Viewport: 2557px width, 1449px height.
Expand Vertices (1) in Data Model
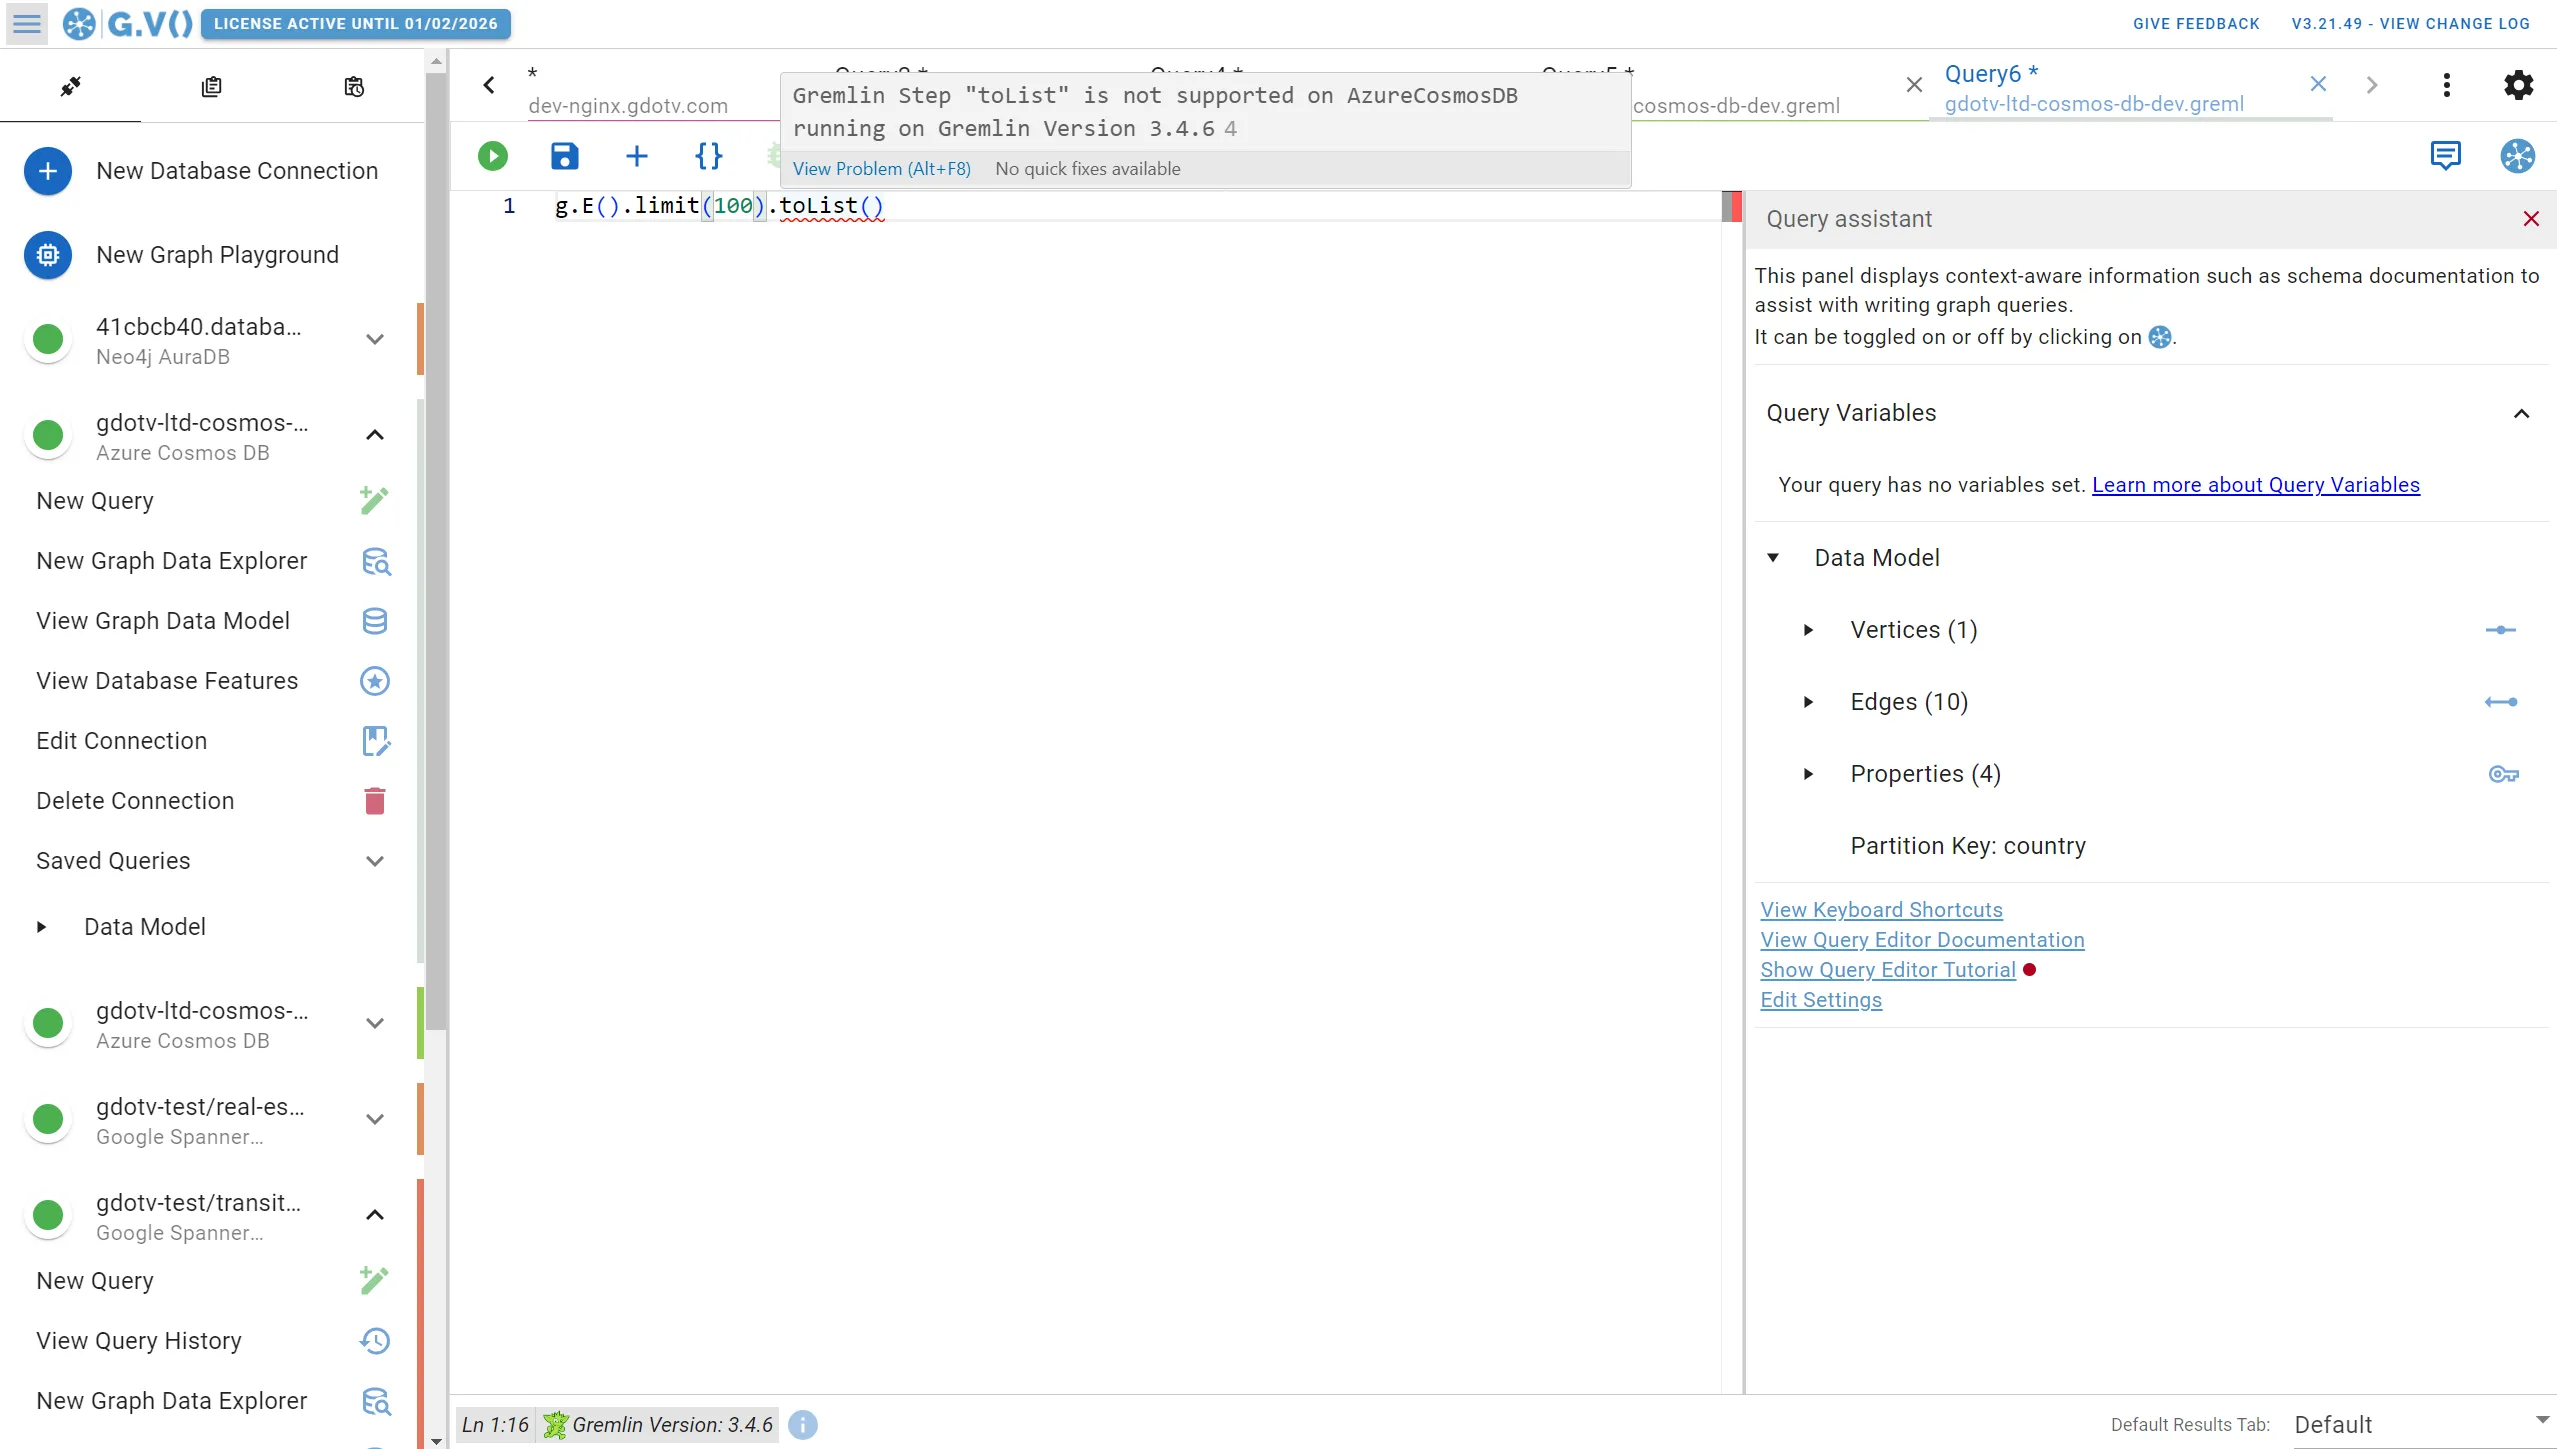click(x=1808, y=630)
